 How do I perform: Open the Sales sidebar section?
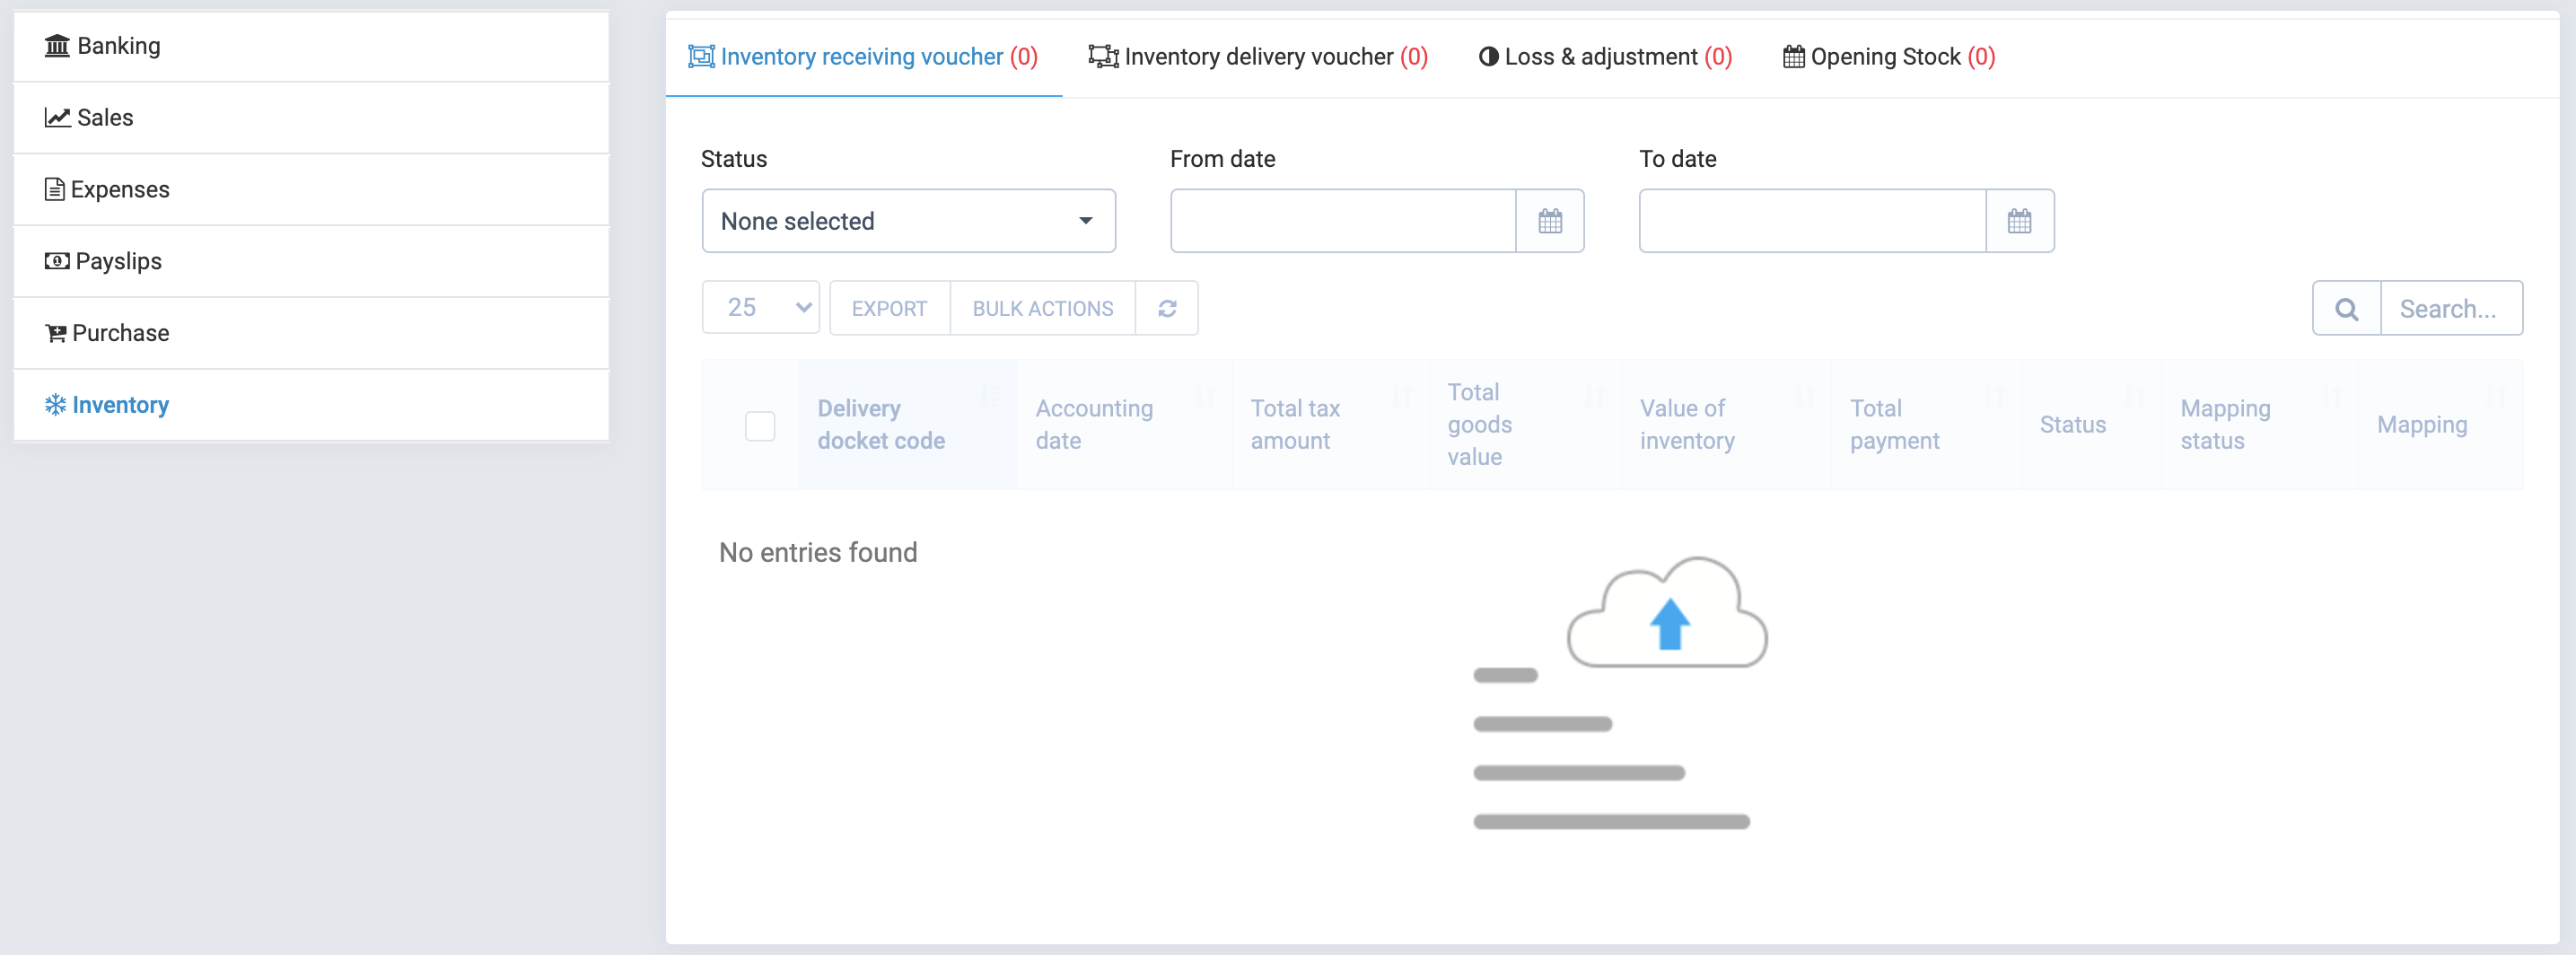[311, 118]
